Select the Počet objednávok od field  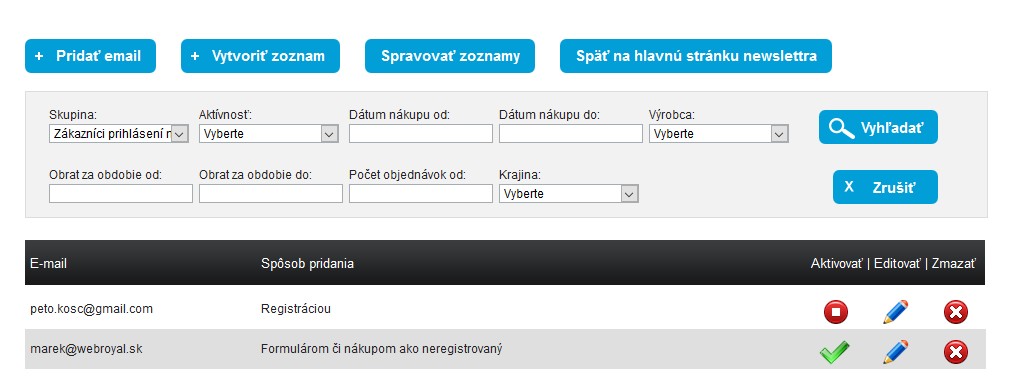tap(421, 194)
